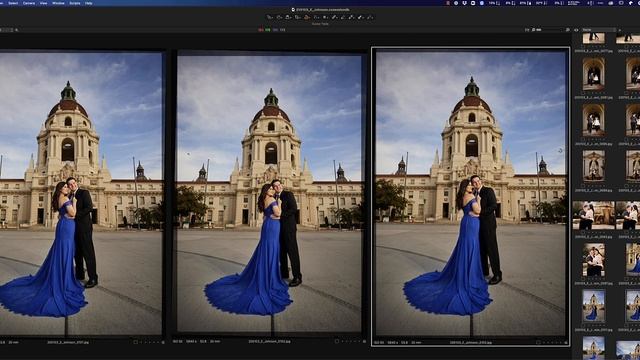Set color tag box under middle viewer image

click(337, 341)
